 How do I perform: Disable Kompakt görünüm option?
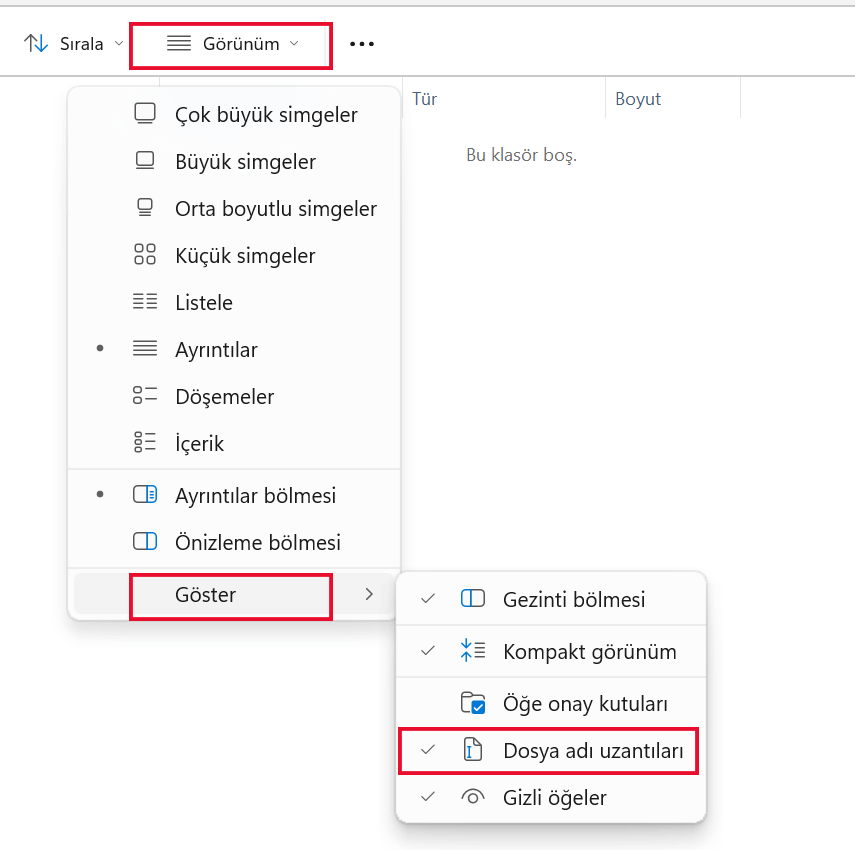tap(551, 651)
